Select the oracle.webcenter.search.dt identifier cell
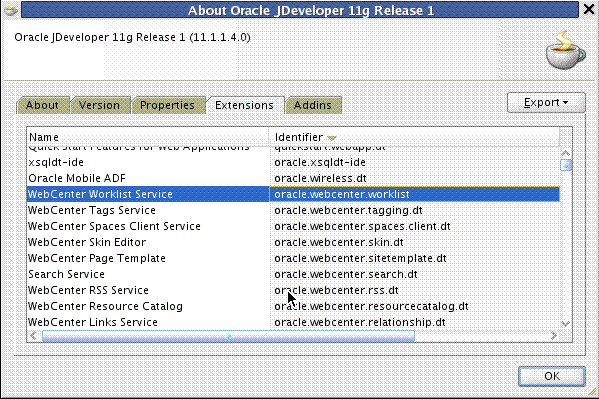The image size is (599, 399). [x=414, y=274]
